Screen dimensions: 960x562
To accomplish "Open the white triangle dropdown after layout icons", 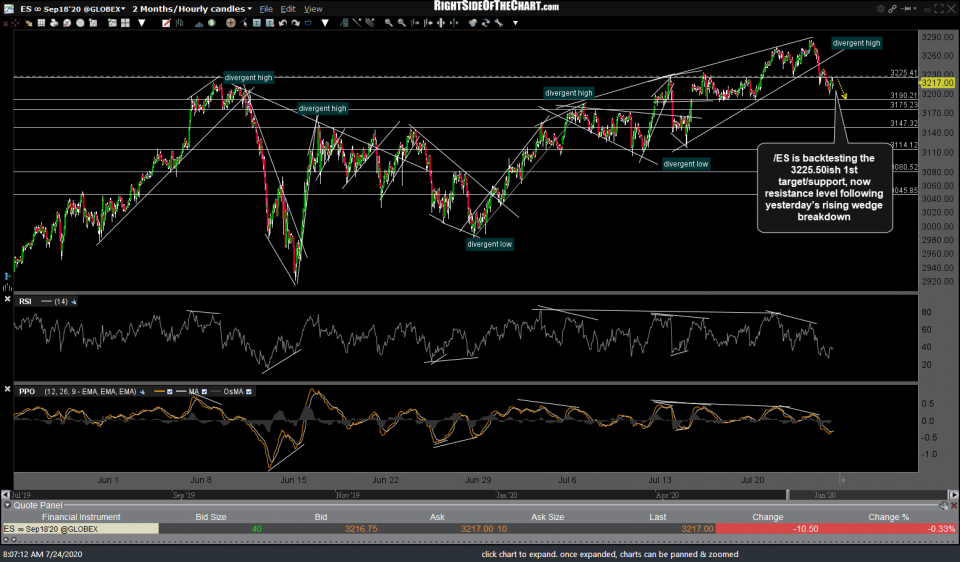I will tap(141, 23).
